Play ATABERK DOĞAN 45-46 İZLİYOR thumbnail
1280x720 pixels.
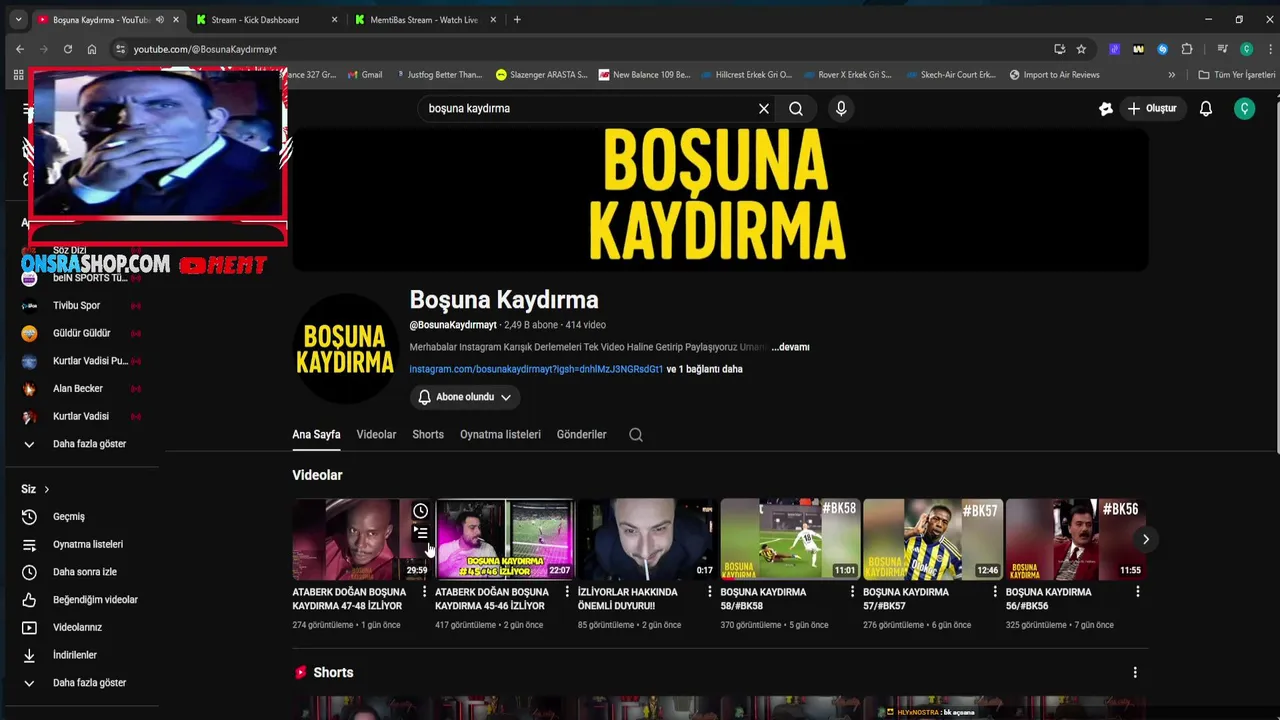[x=505, y=539]
